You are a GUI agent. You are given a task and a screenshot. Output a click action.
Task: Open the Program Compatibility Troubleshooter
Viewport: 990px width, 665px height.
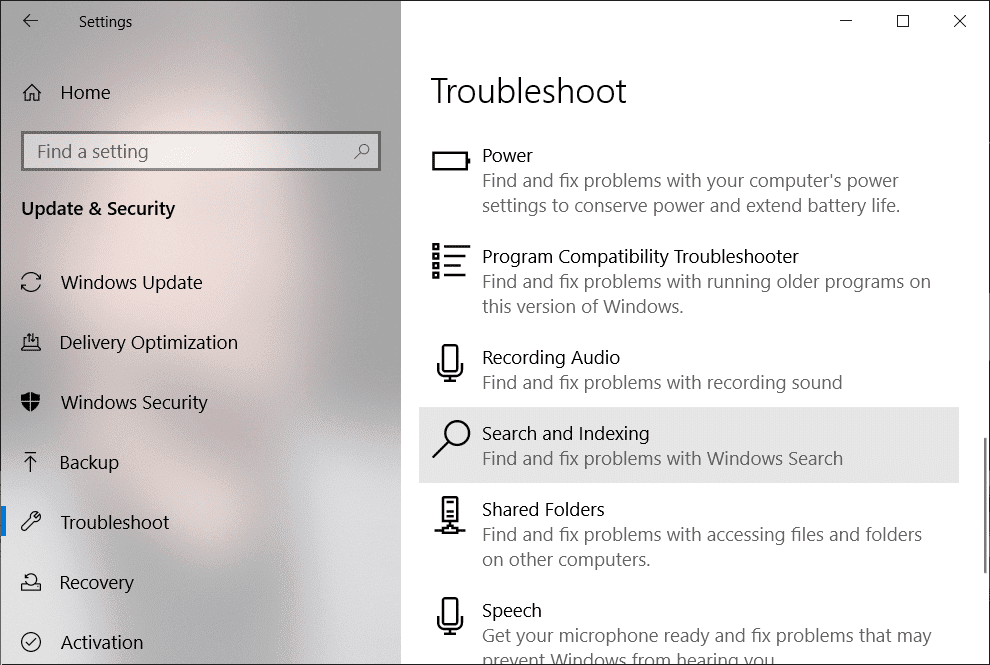pos(640,257)
